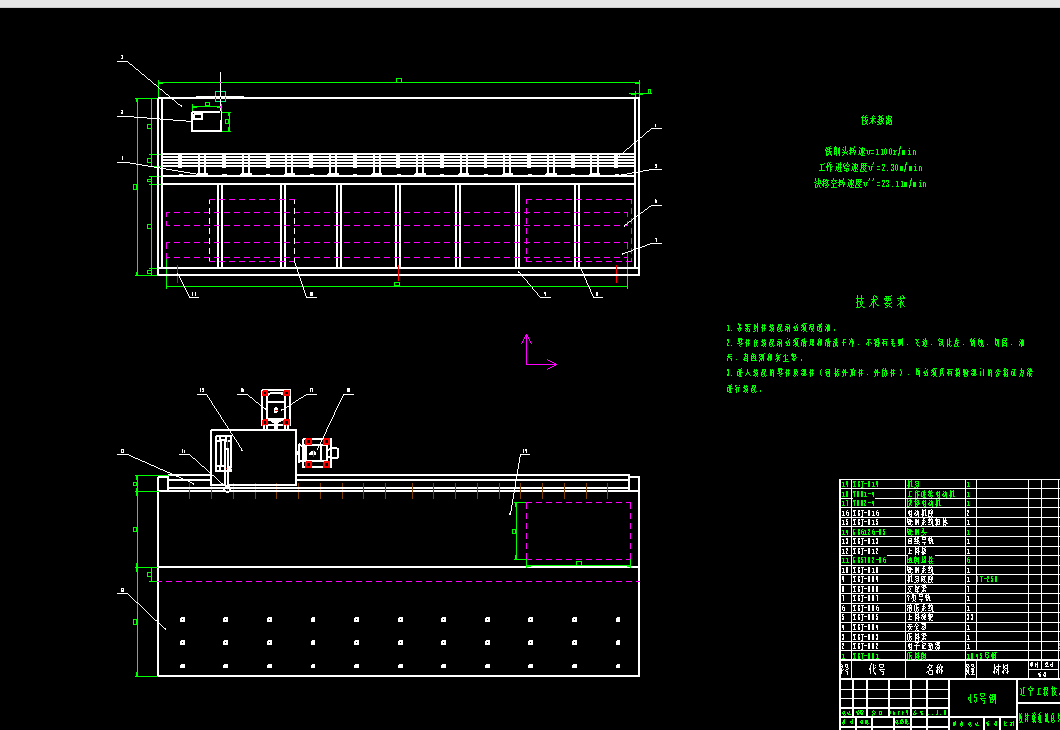Select the text line with v=1100r/min
Screen dimensions: 1060x730
871,152
